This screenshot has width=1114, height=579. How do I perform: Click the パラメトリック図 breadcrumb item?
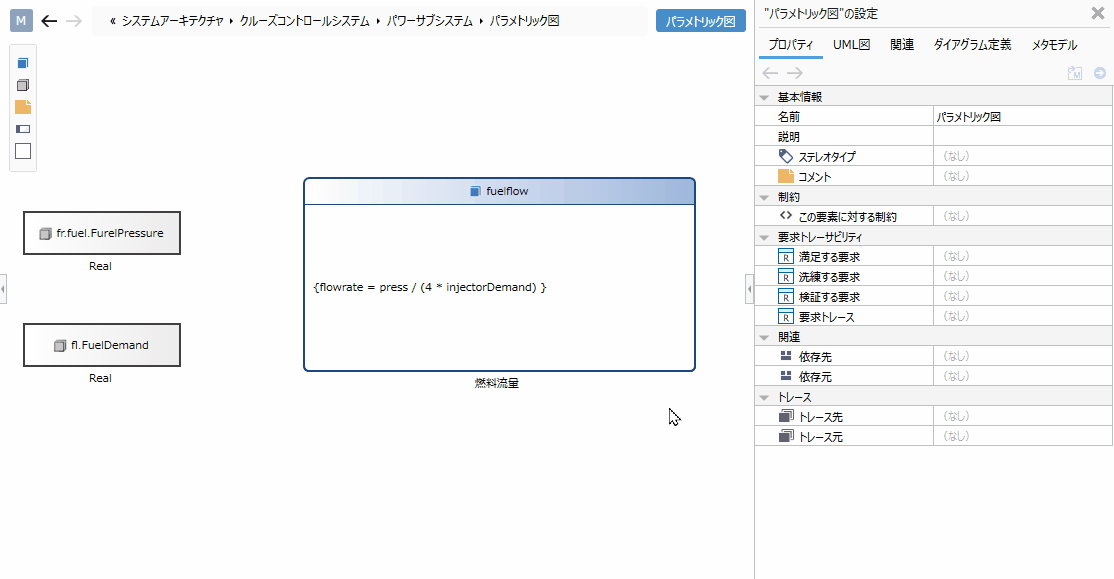524,21
